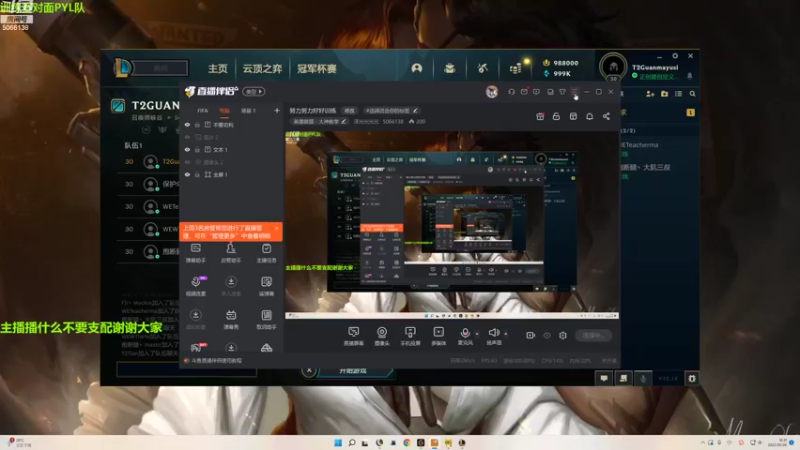The image size is (800, 450).
Task: Mute the 麦克风 microphone
Action: coord(465,336)
